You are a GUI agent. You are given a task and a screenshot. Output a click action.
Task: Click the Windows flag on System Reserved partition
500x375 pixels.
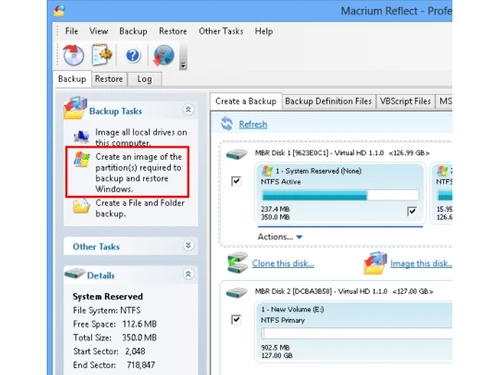tap(267, 171)
